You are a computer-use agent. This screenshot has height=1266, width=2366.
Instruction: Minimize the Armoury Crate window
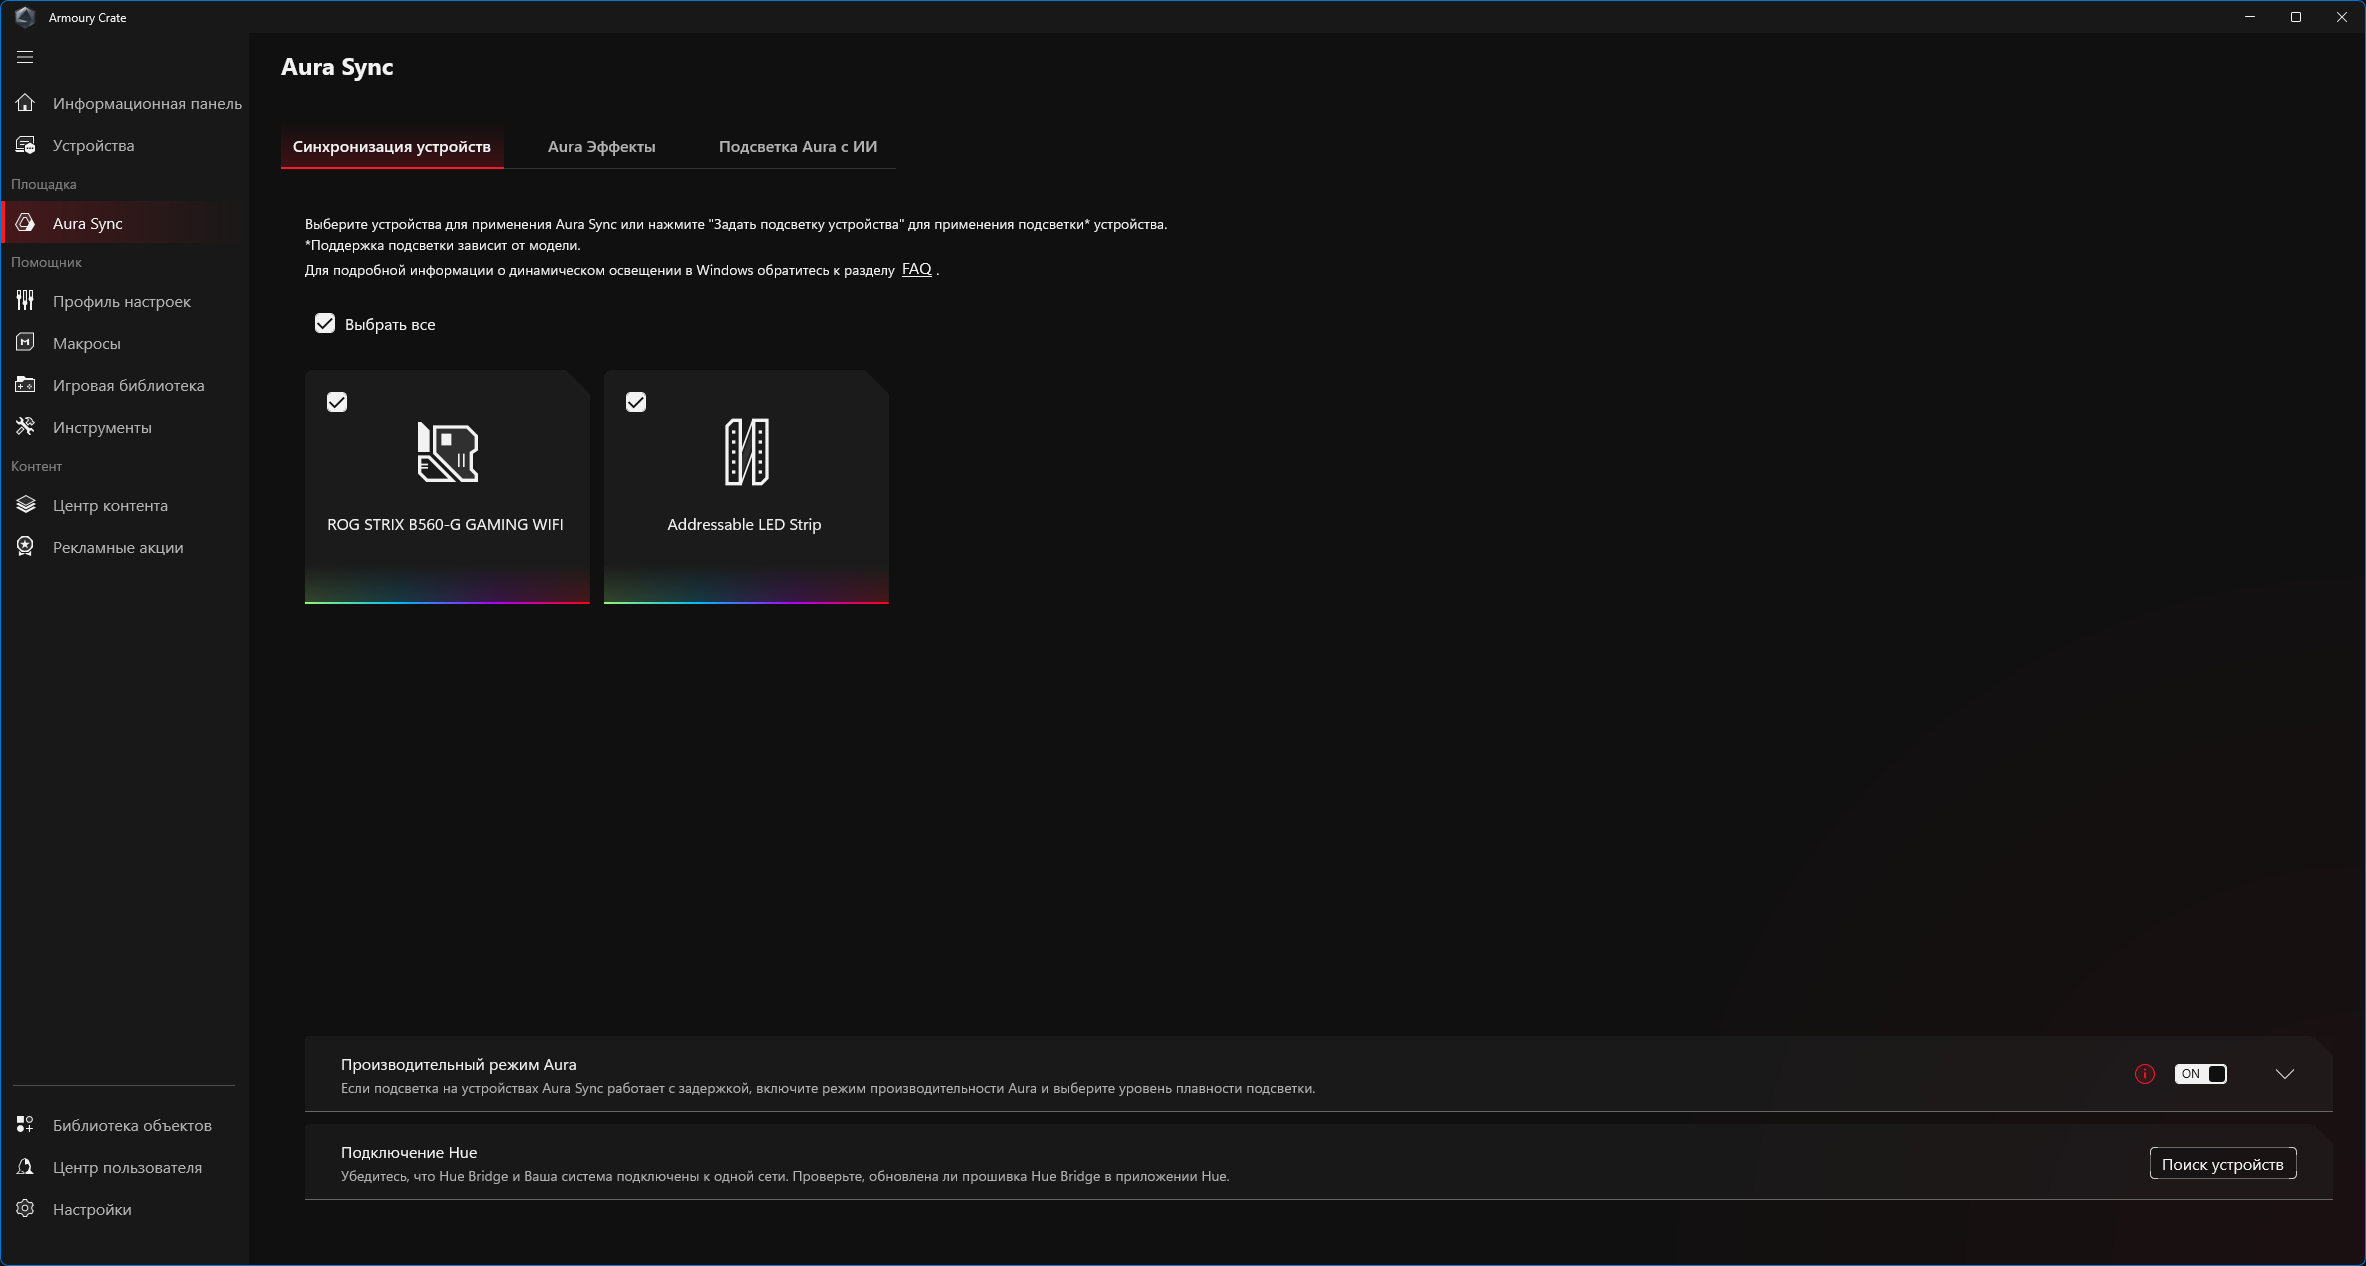2250,17
